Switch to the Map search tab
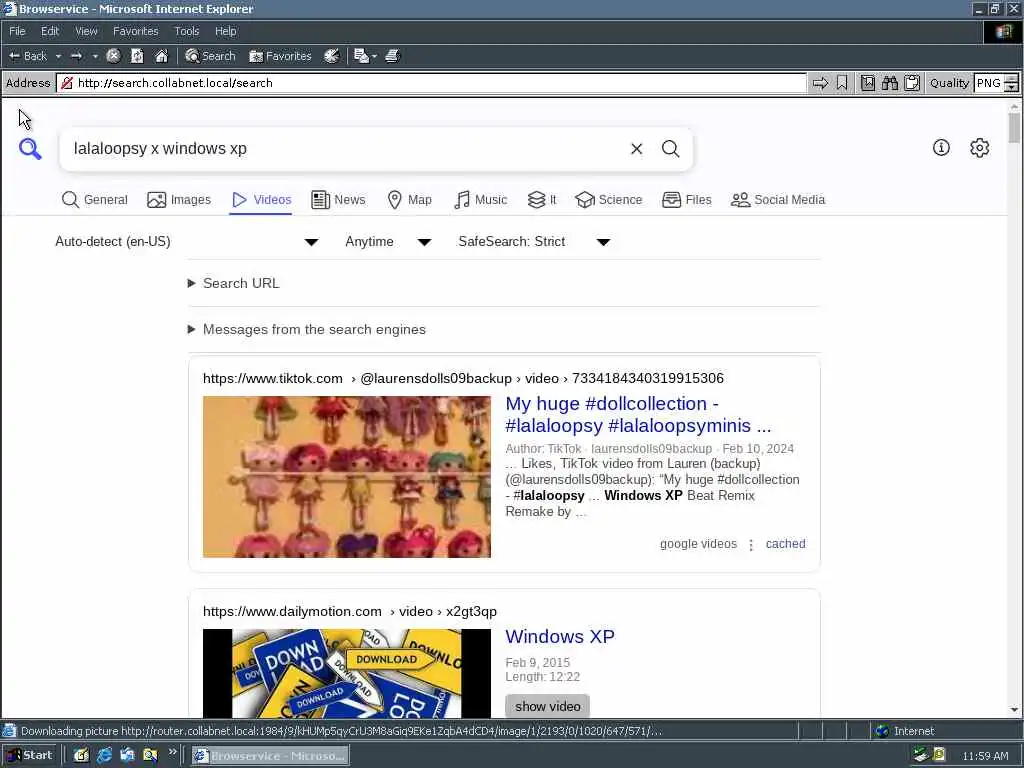 (409, 200)
